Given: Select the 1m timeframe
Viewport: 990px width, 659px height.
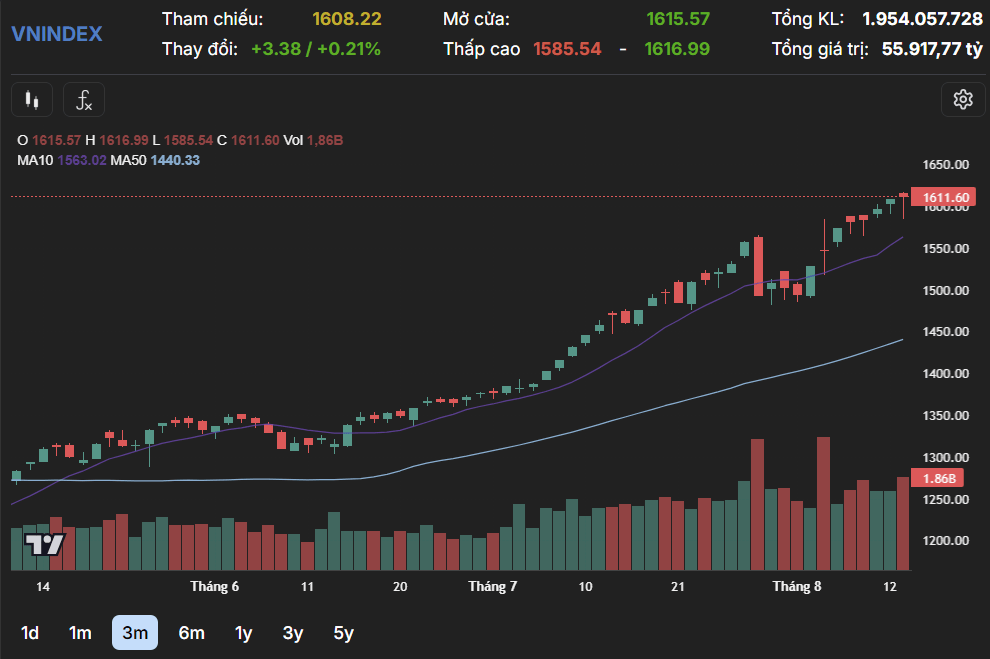Looking at the screenshot, I should coord(80,632).
